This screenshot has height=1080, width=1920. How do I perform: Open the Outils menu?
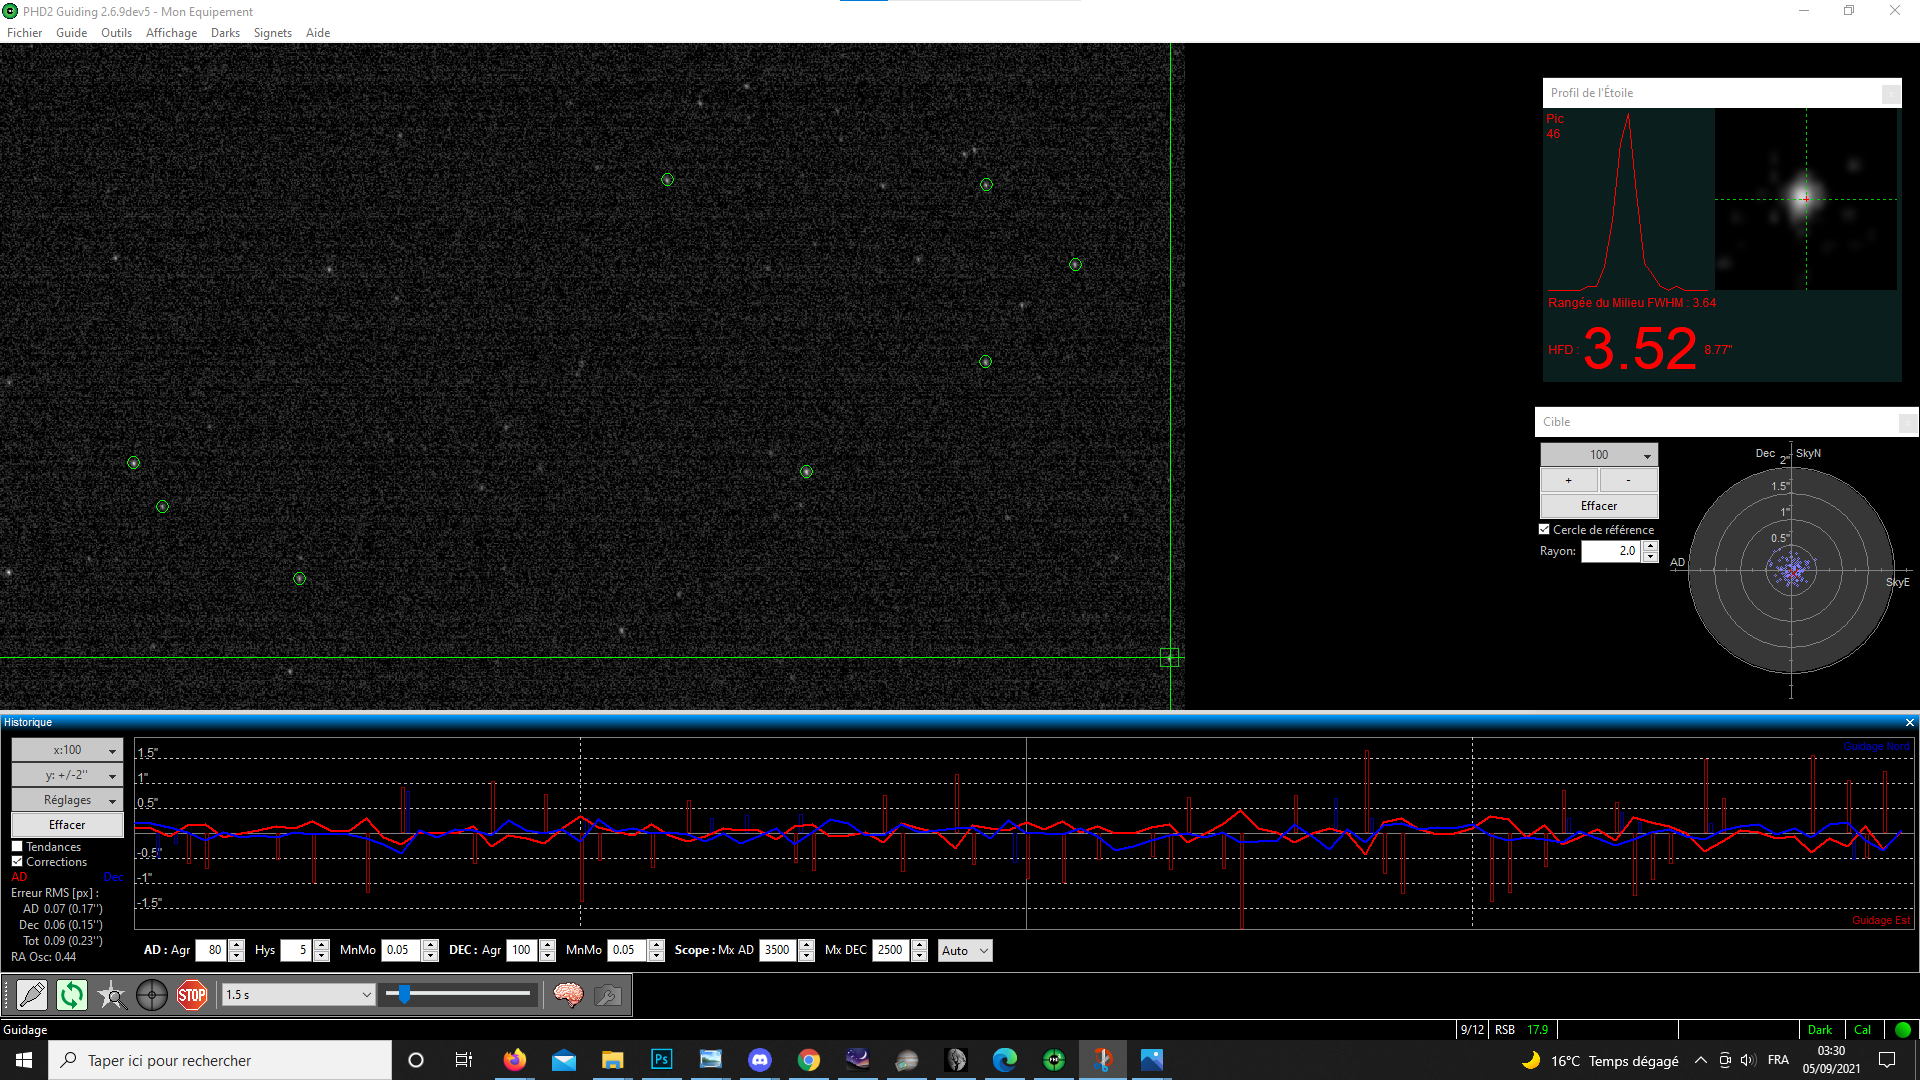116,33
